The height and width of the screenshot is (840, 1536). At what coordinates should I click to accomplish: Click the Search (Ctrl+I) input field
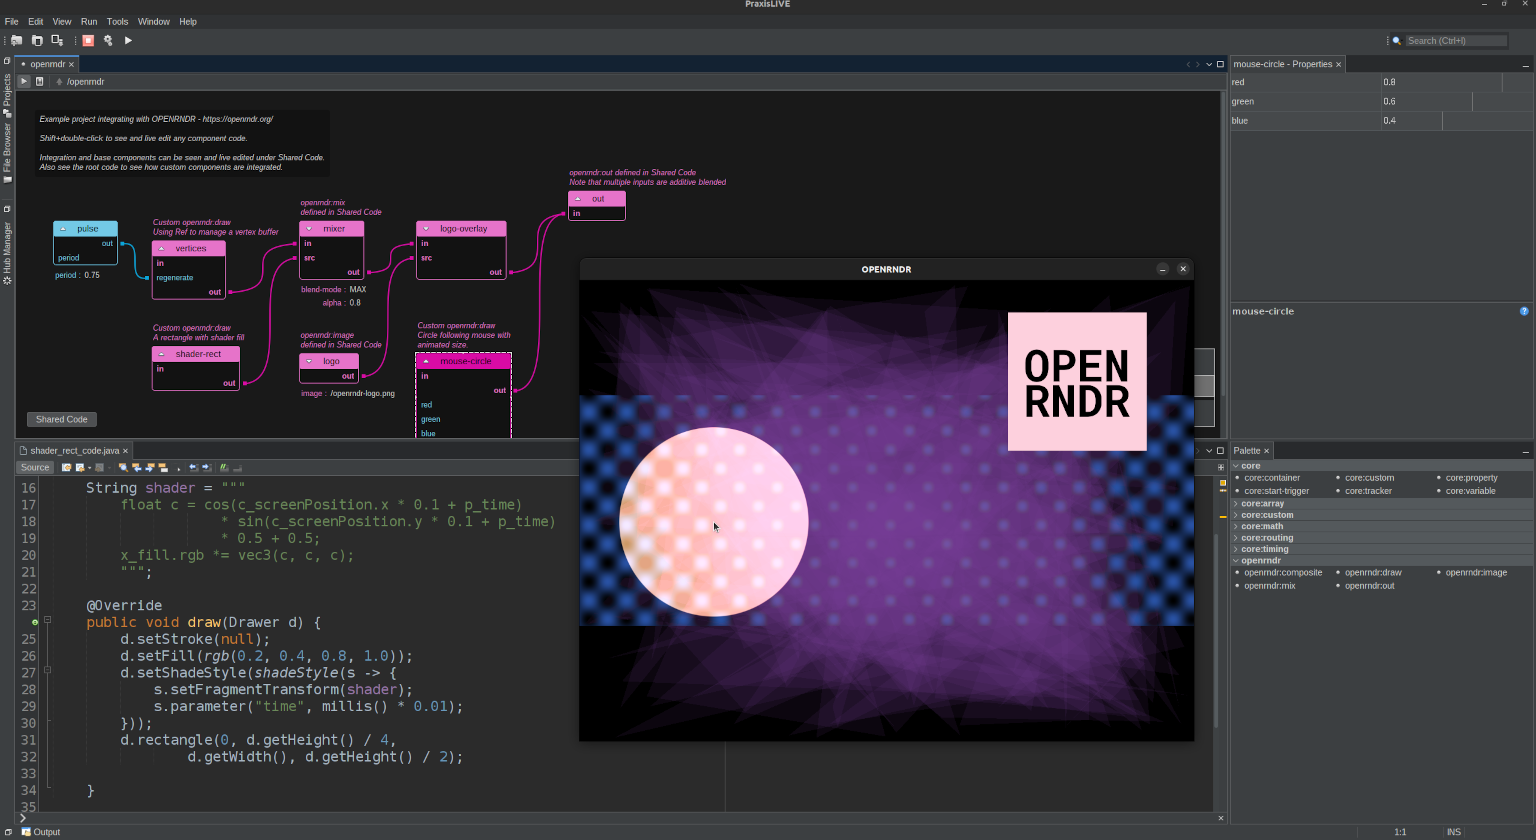1456,41
